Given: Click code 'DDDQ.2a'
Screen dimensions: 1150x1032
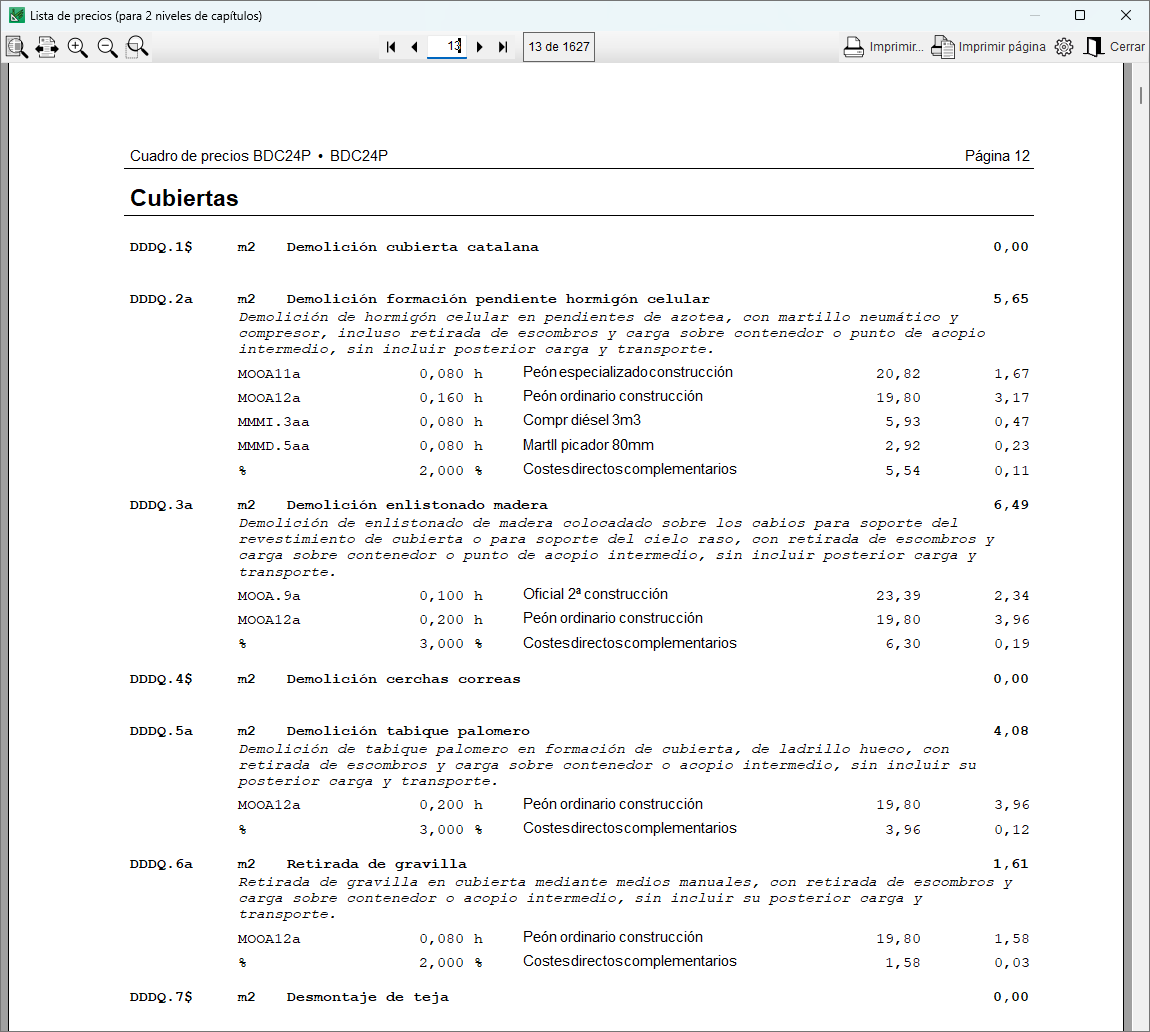Looking at the screenshot, I should pos(161,299).
